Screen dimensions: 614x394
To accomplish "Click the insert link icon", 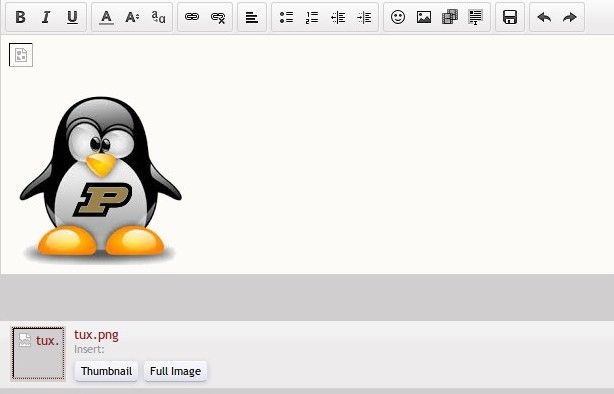I will tap(192, 17).
